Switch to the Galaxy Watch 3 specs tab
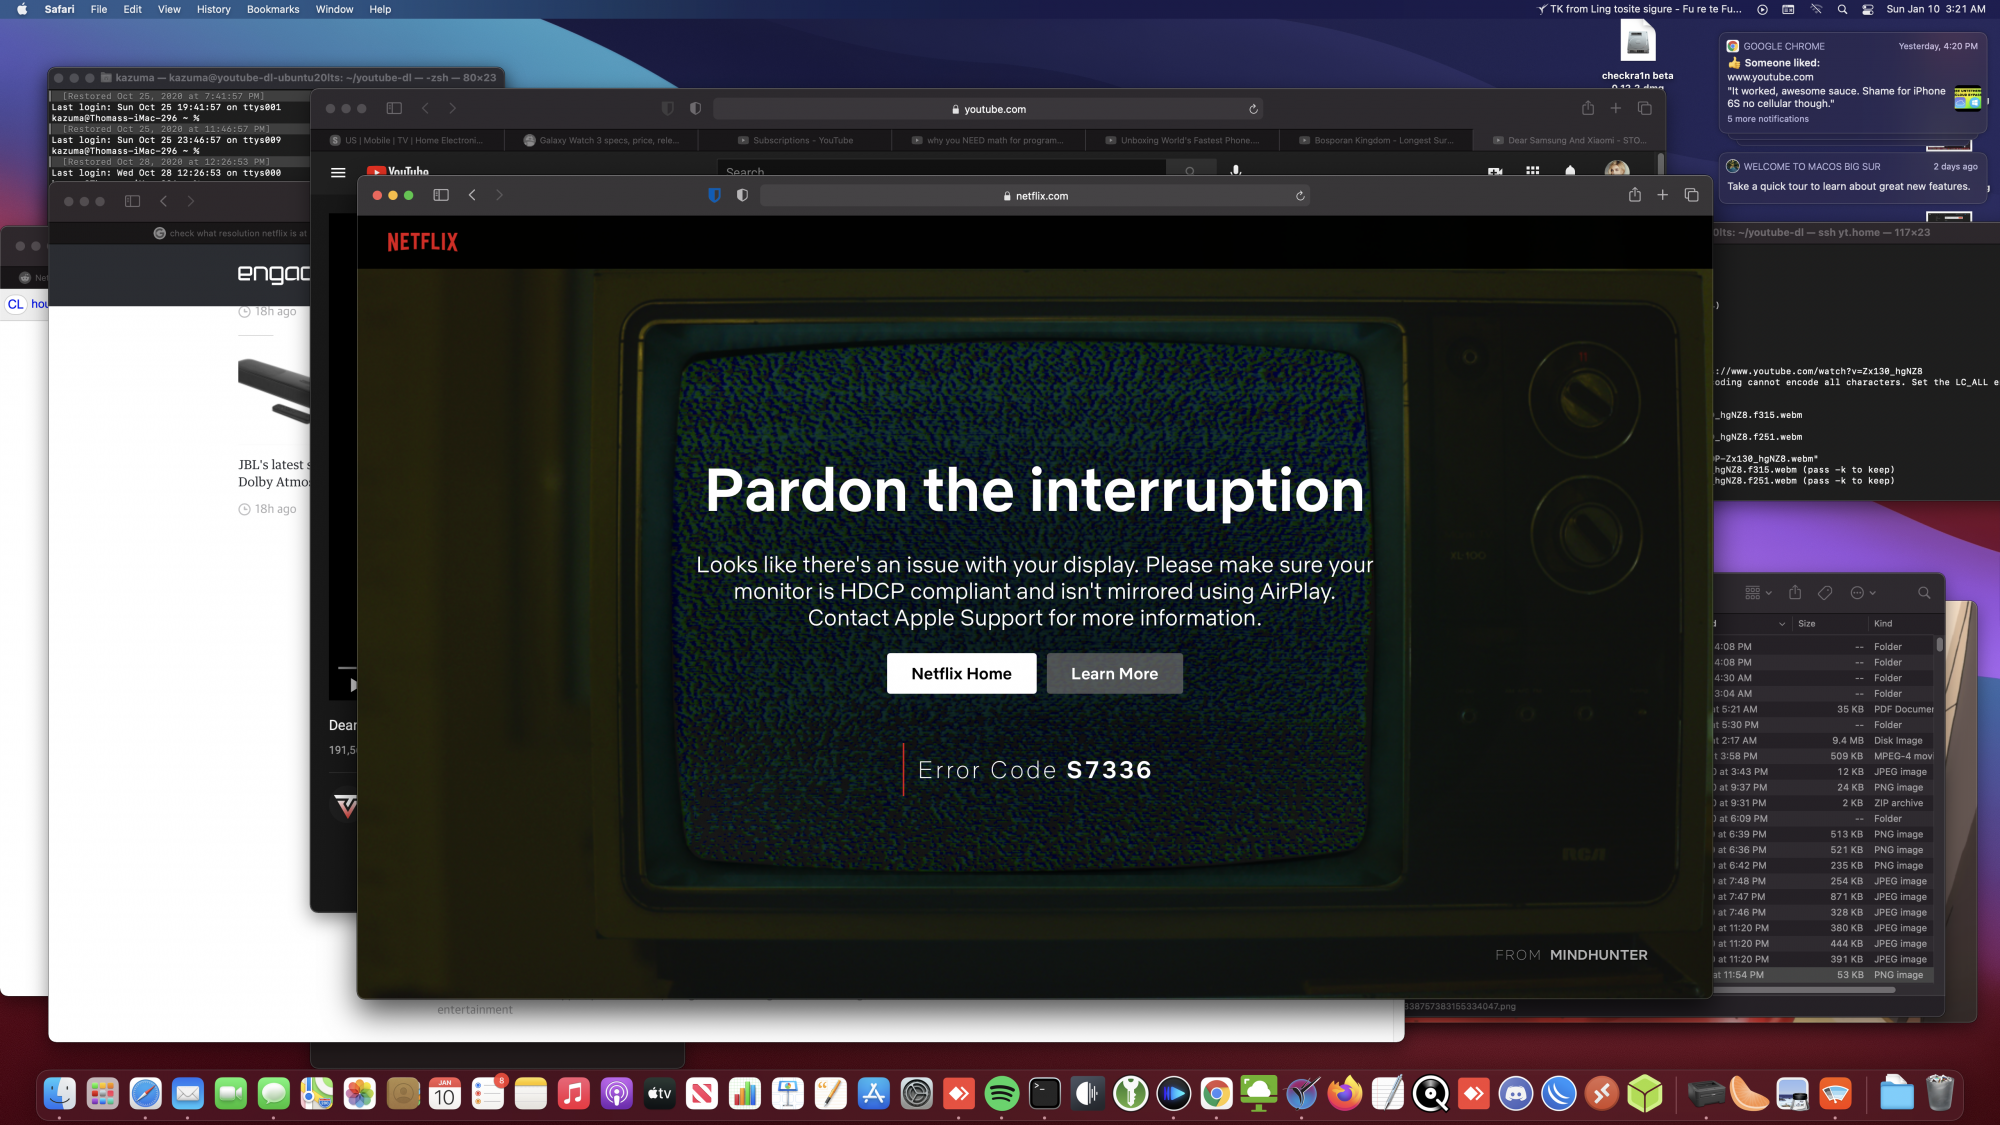Image resolution: width=2000 pixels, height=1125 pixels. pyautogui.click(x=602, y=140)
